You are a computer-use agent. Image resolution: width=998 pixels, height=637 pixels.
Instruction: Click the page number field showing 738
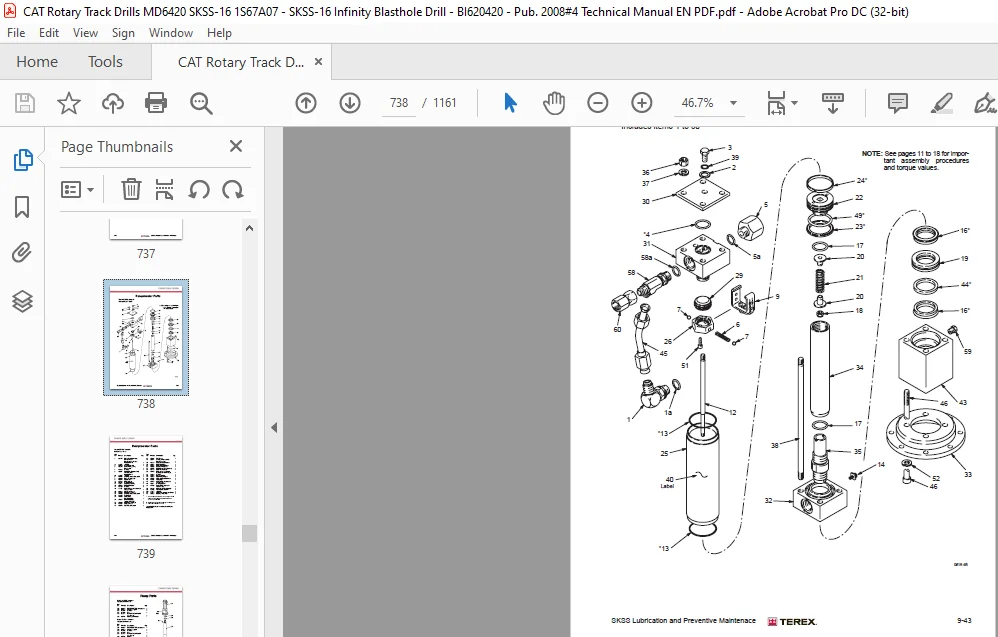(398, 102)
